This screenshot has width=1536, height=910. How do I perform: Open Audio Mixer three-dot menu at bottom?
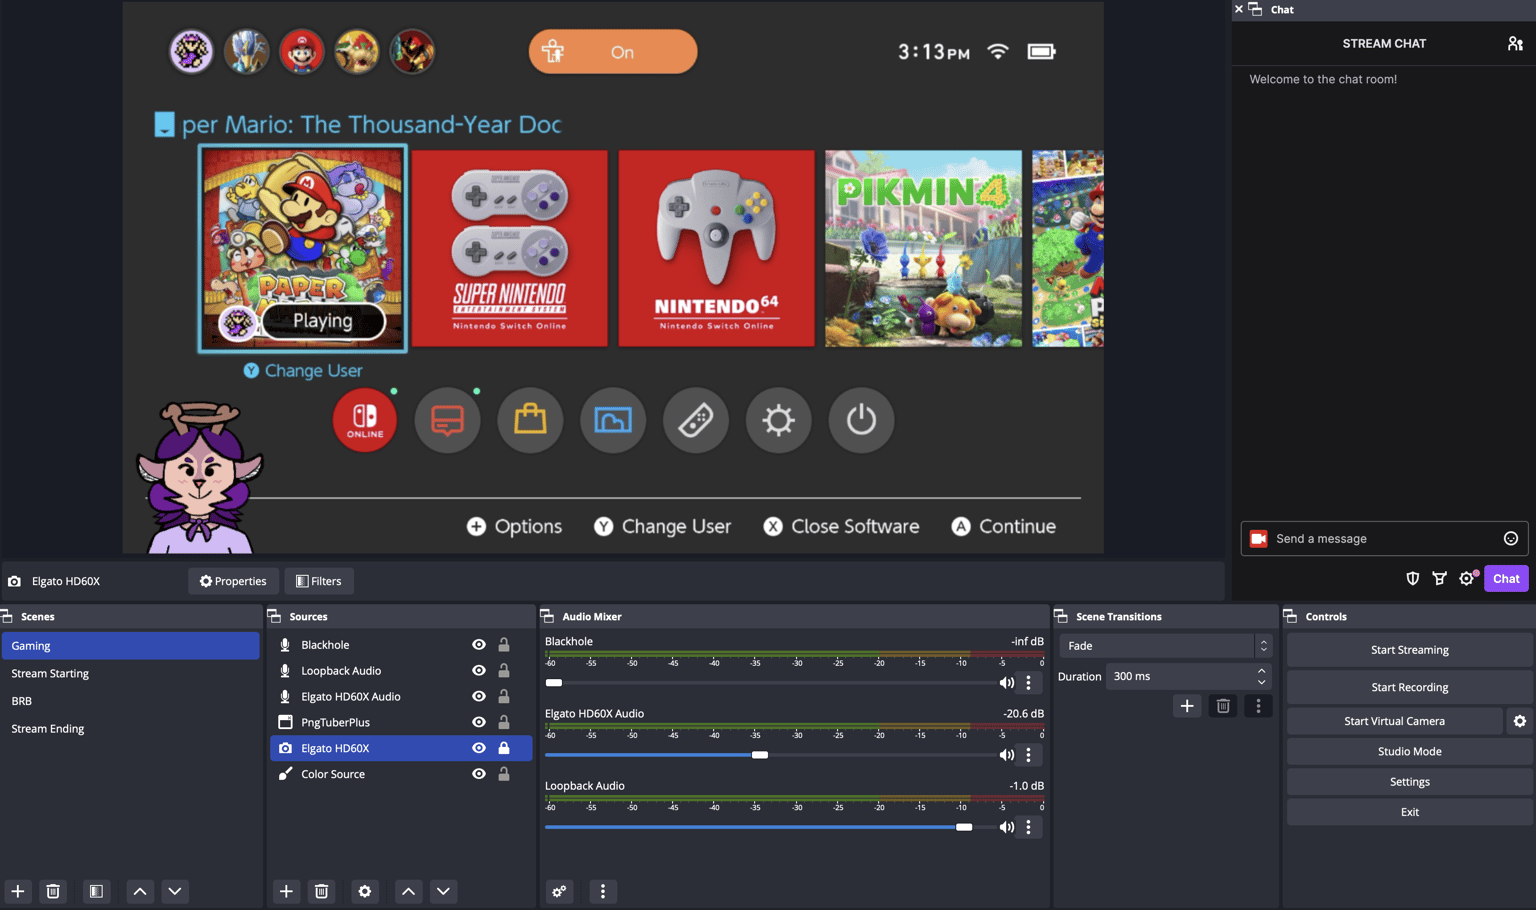(602, 891)
